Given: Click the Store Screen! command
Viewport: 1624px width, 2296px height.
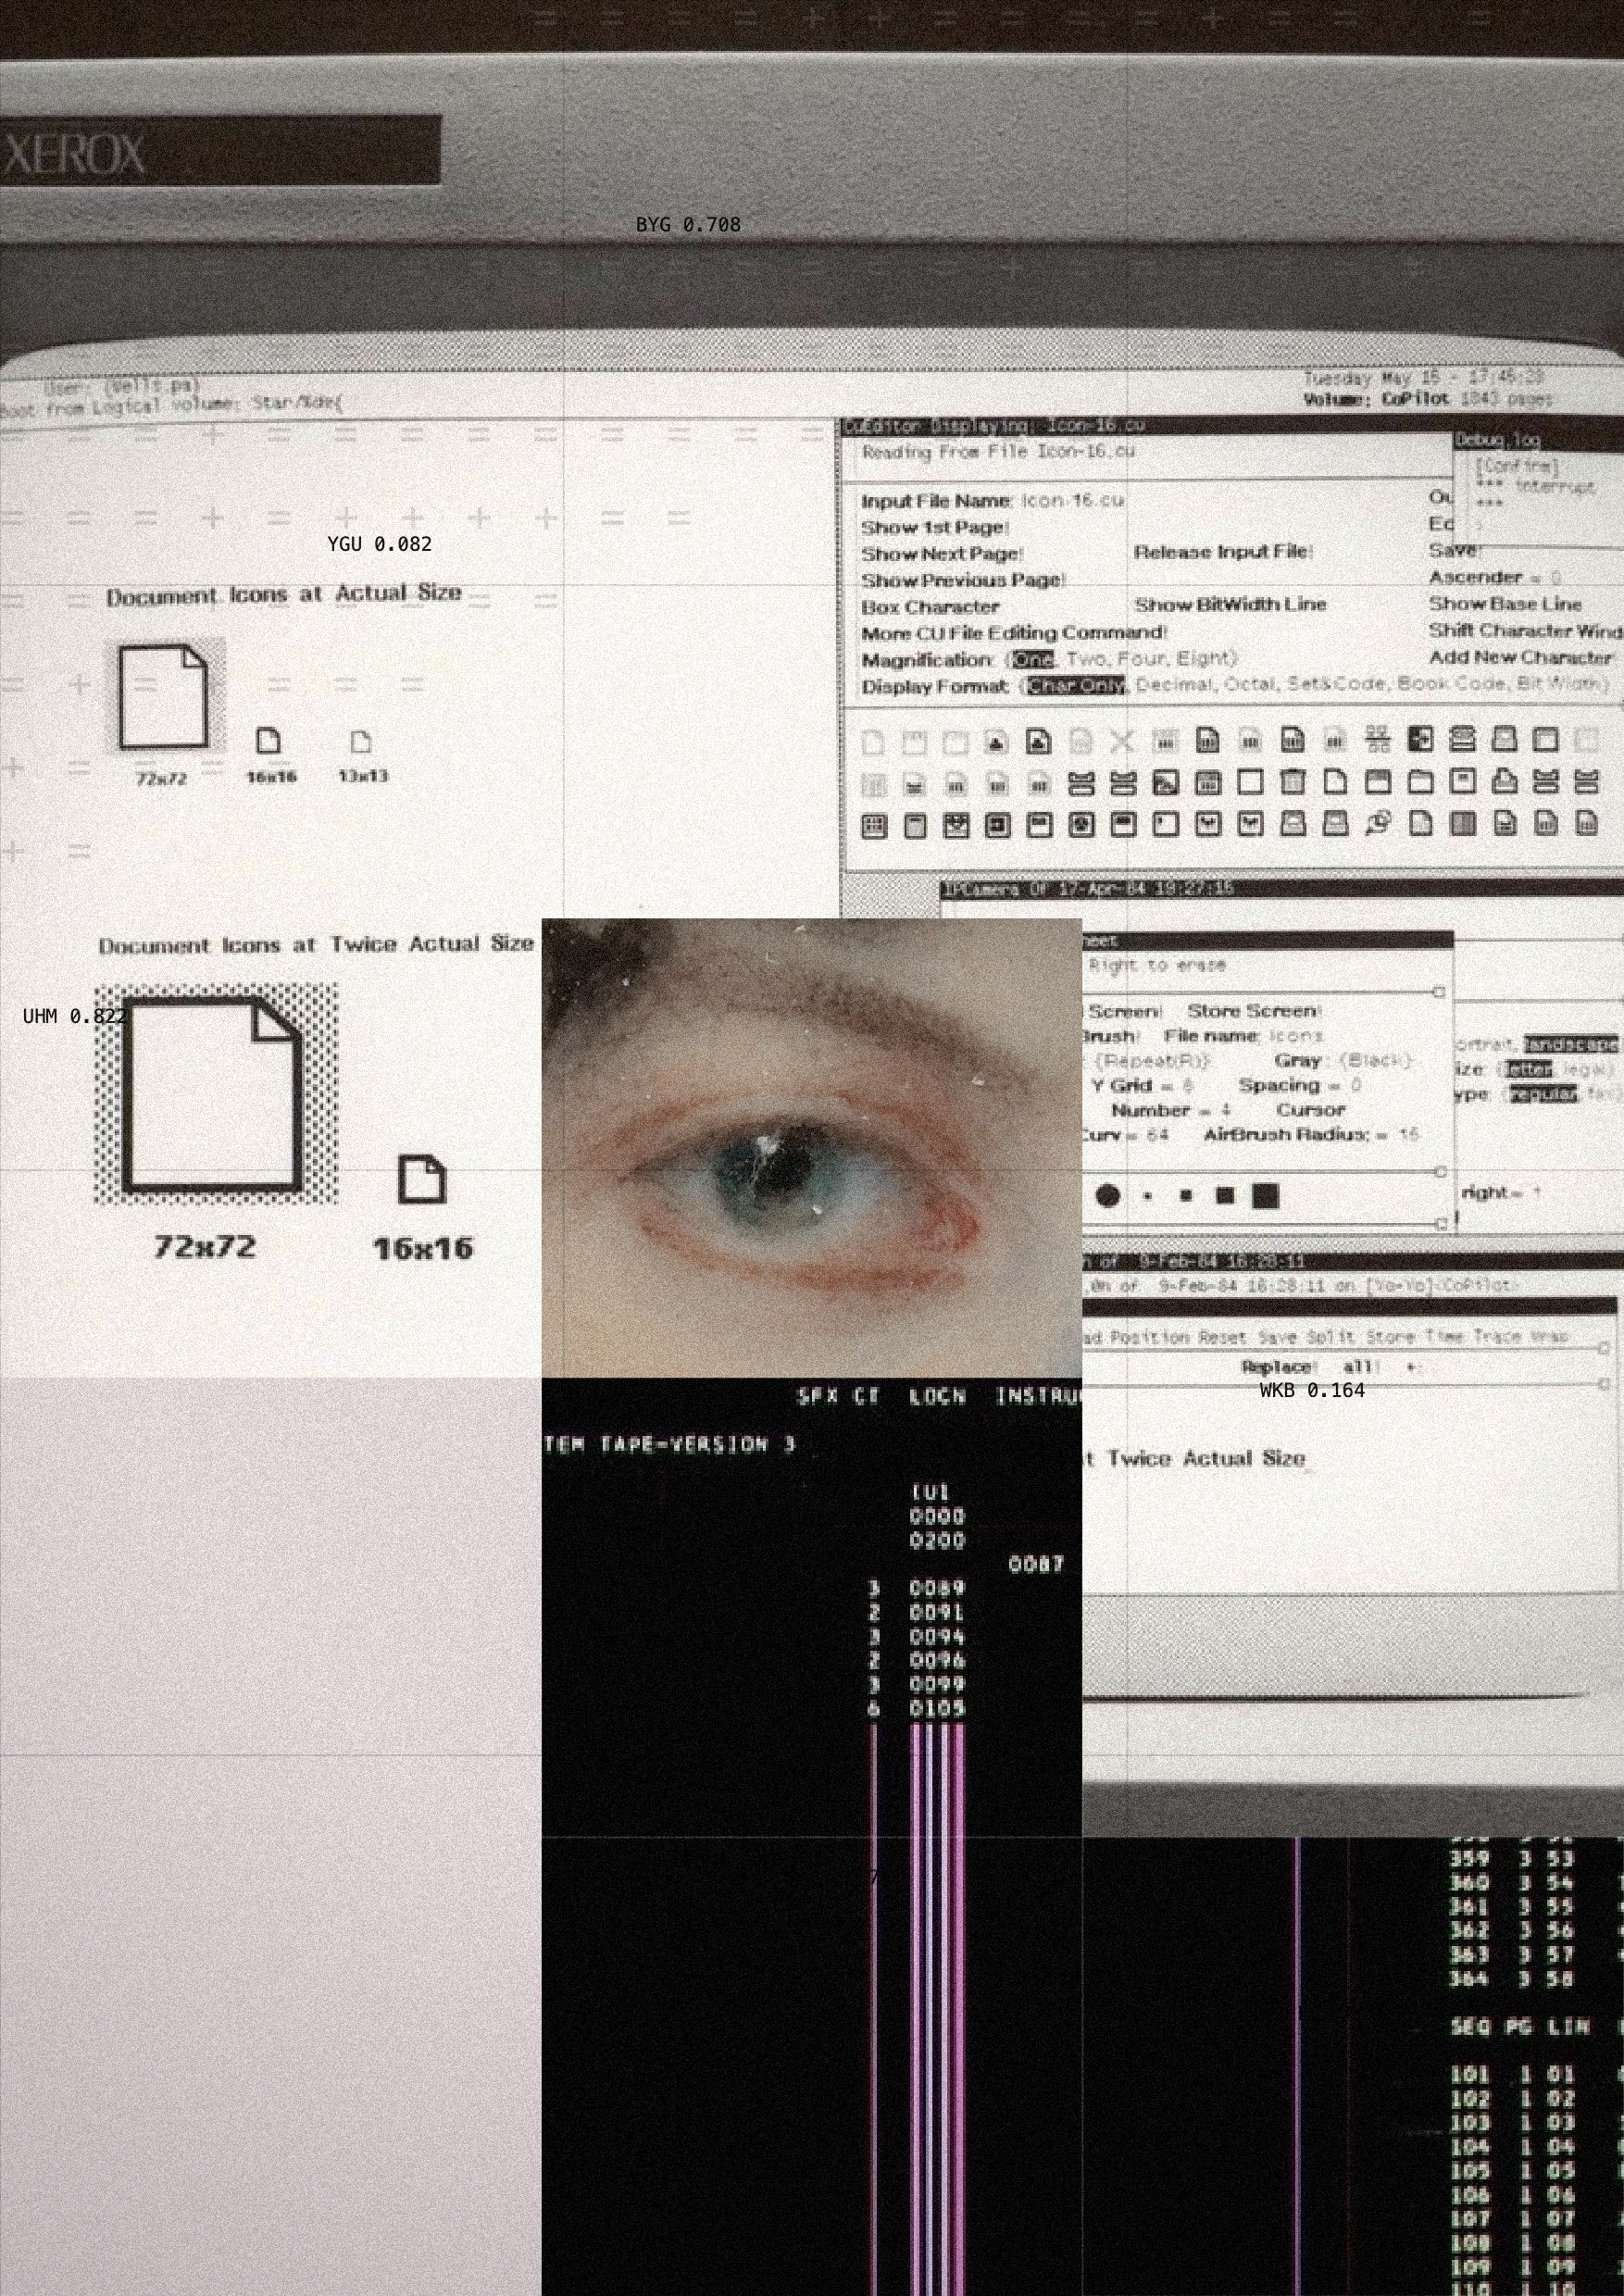Looking at the screenshot, I should pyautogui.click(x=1254, y=1011).
